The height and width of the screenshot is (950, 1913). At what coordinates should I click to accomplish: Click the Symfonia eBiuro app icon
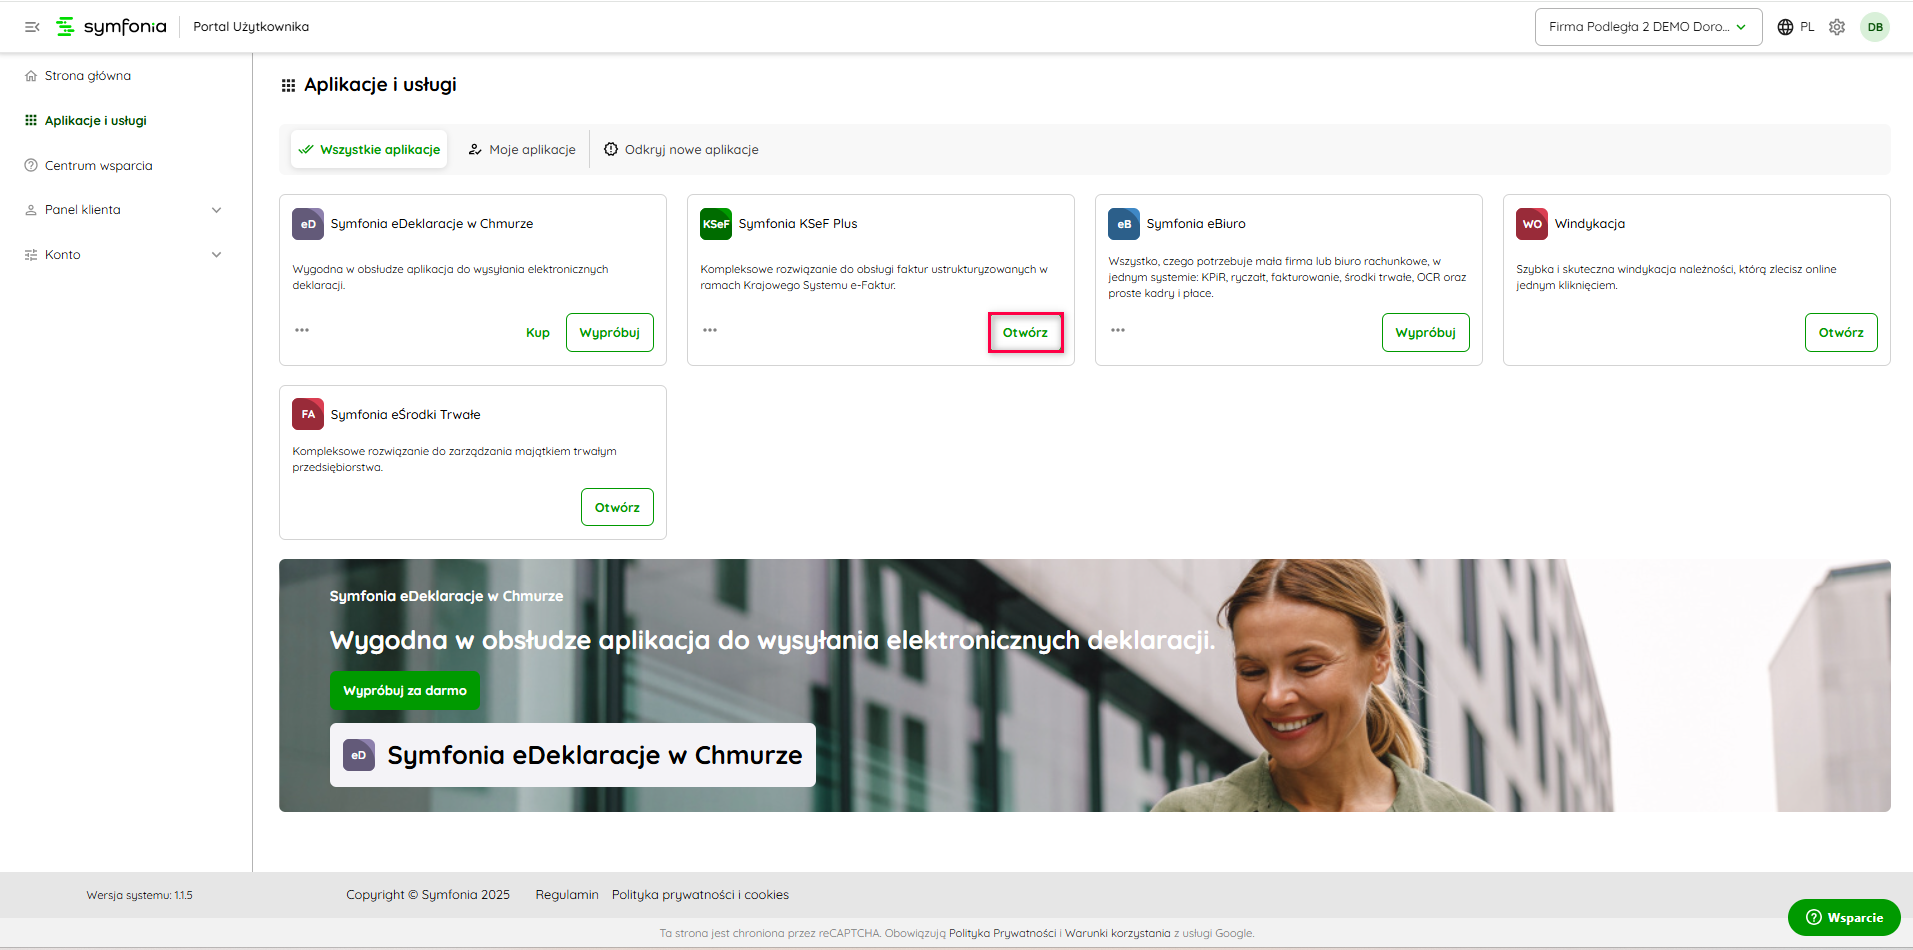[1123, 224]
